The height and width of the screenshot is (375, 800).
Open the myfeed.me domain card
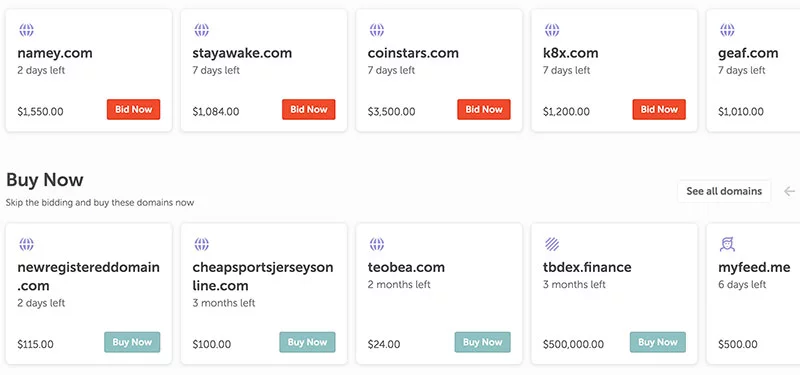[753, 293]
